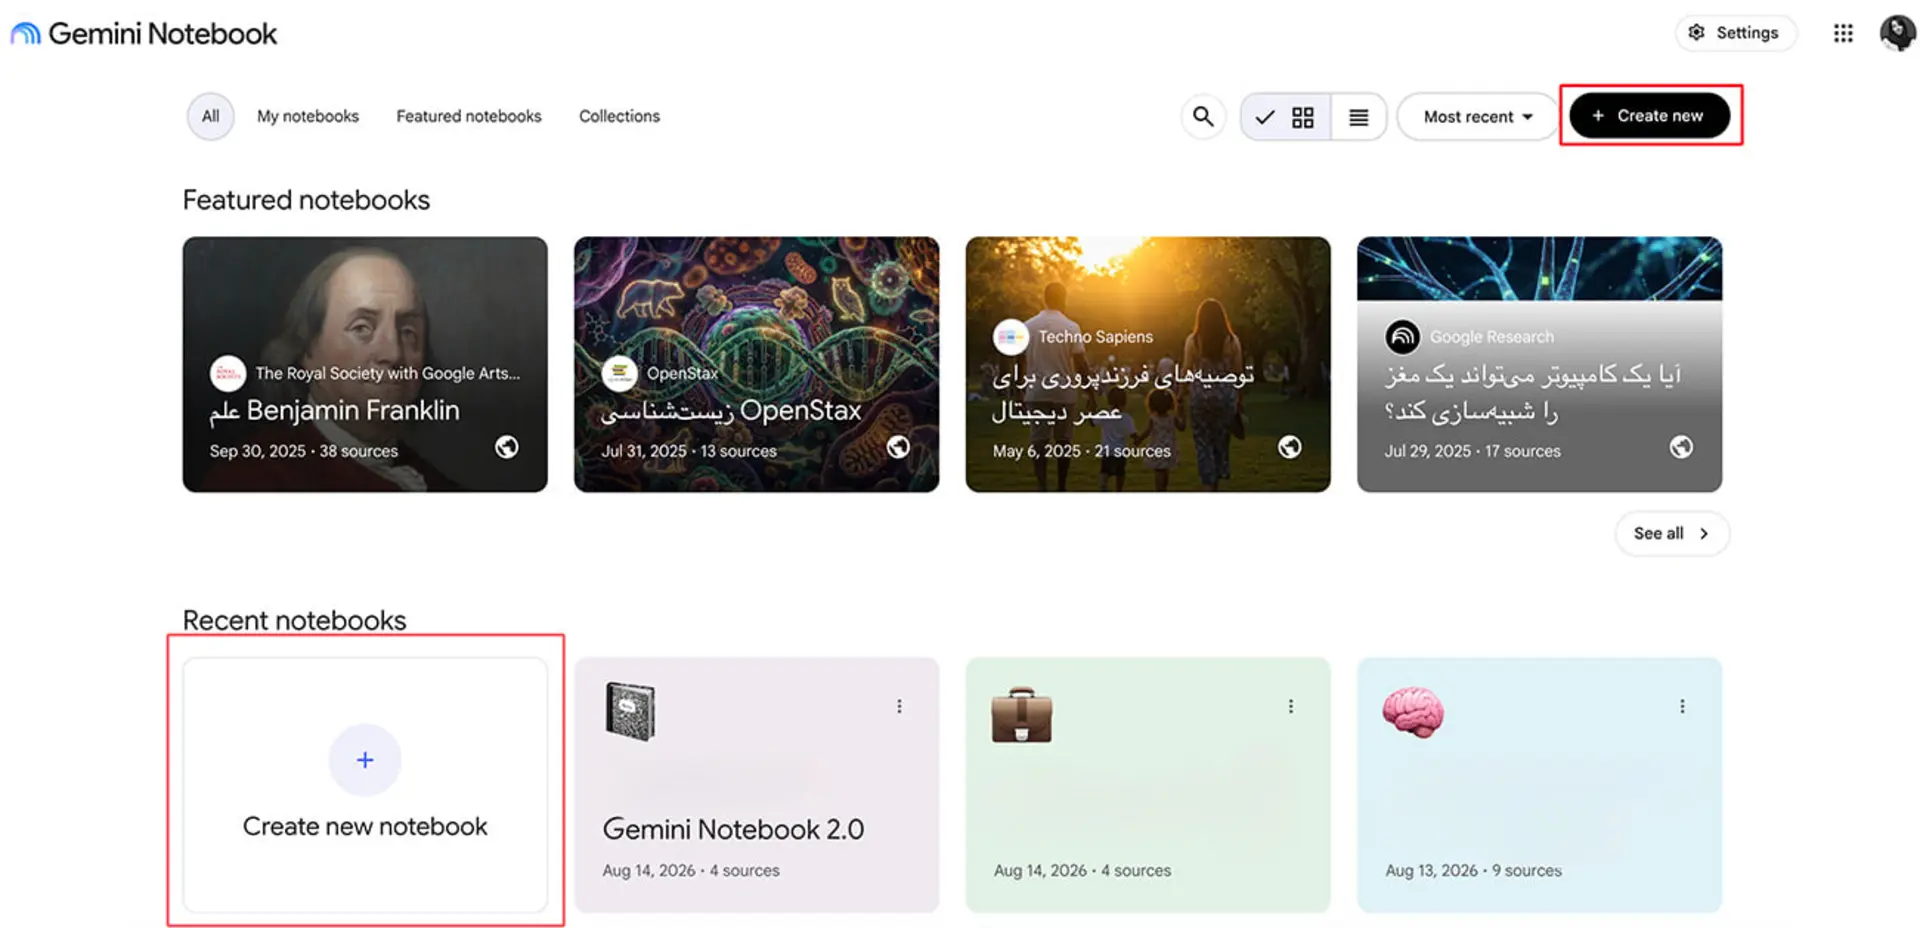
Task: Open the Google apps grid icon
Action: point(1843,33)
